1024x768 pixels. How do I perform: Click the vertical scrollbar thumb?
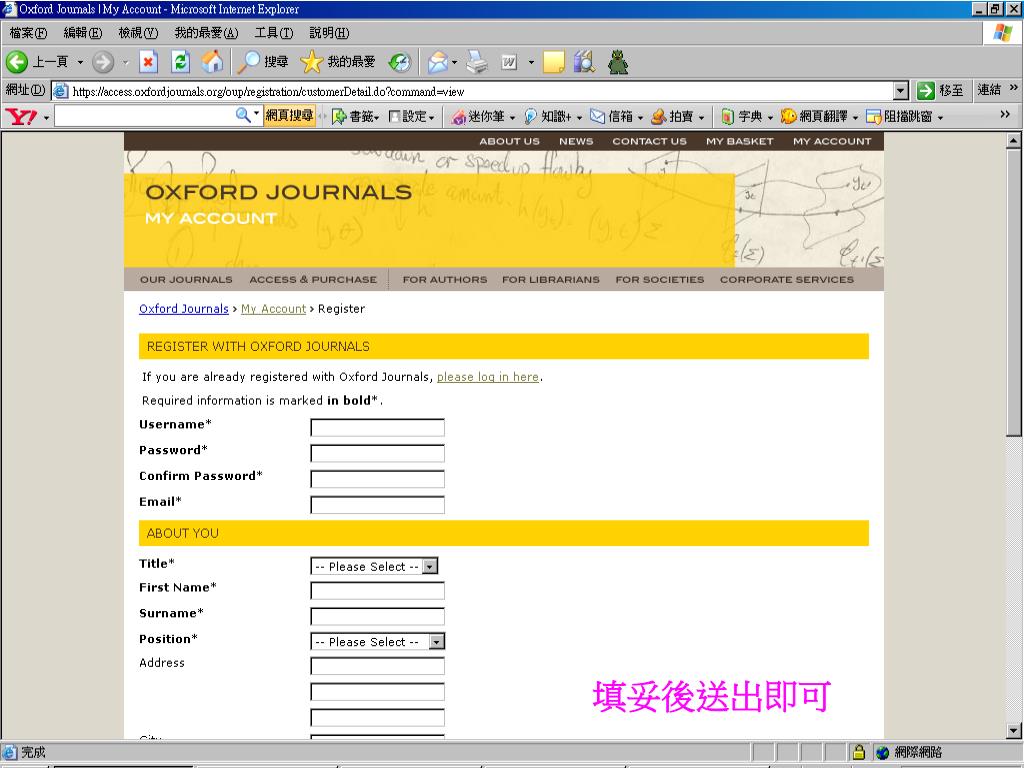(1013, 292)
